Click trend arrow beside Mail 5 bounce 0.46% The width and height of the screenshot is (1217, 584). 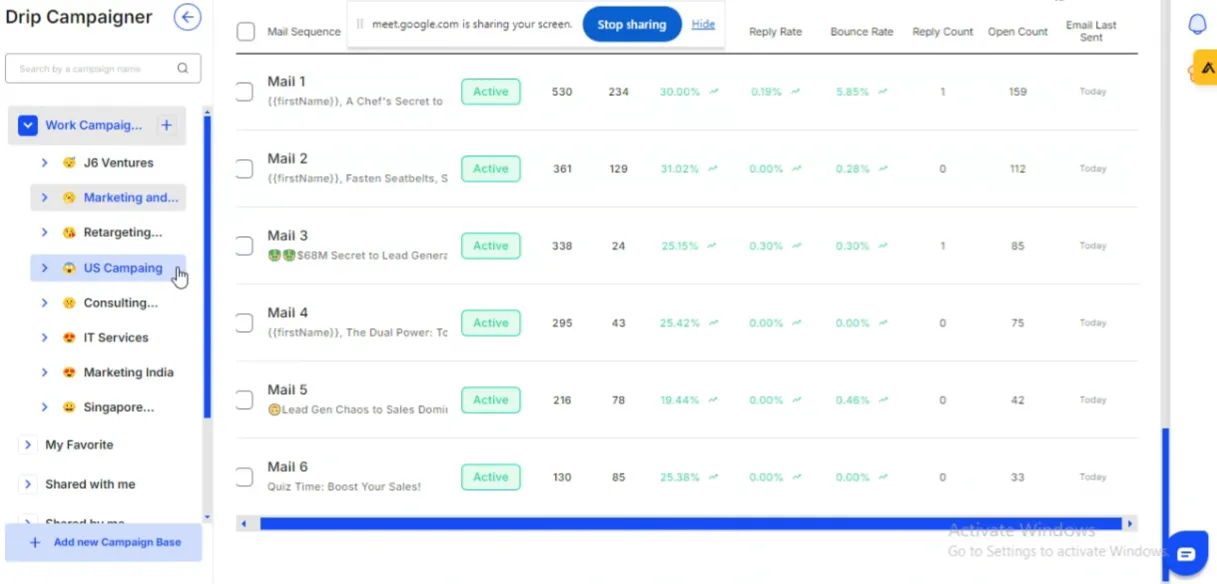click(883, 400)
